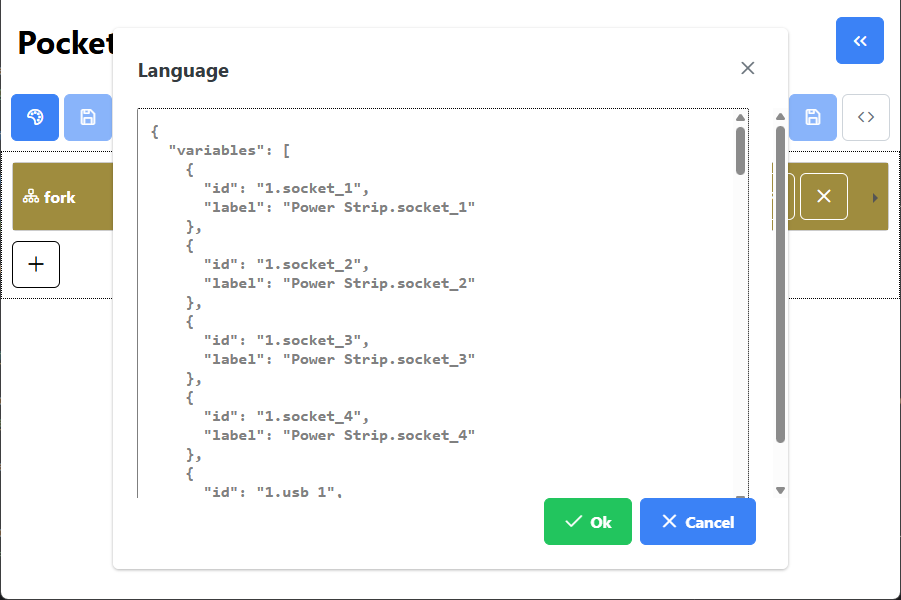
Task: Open the palette theme icon
Action: [x=34, y=117]
